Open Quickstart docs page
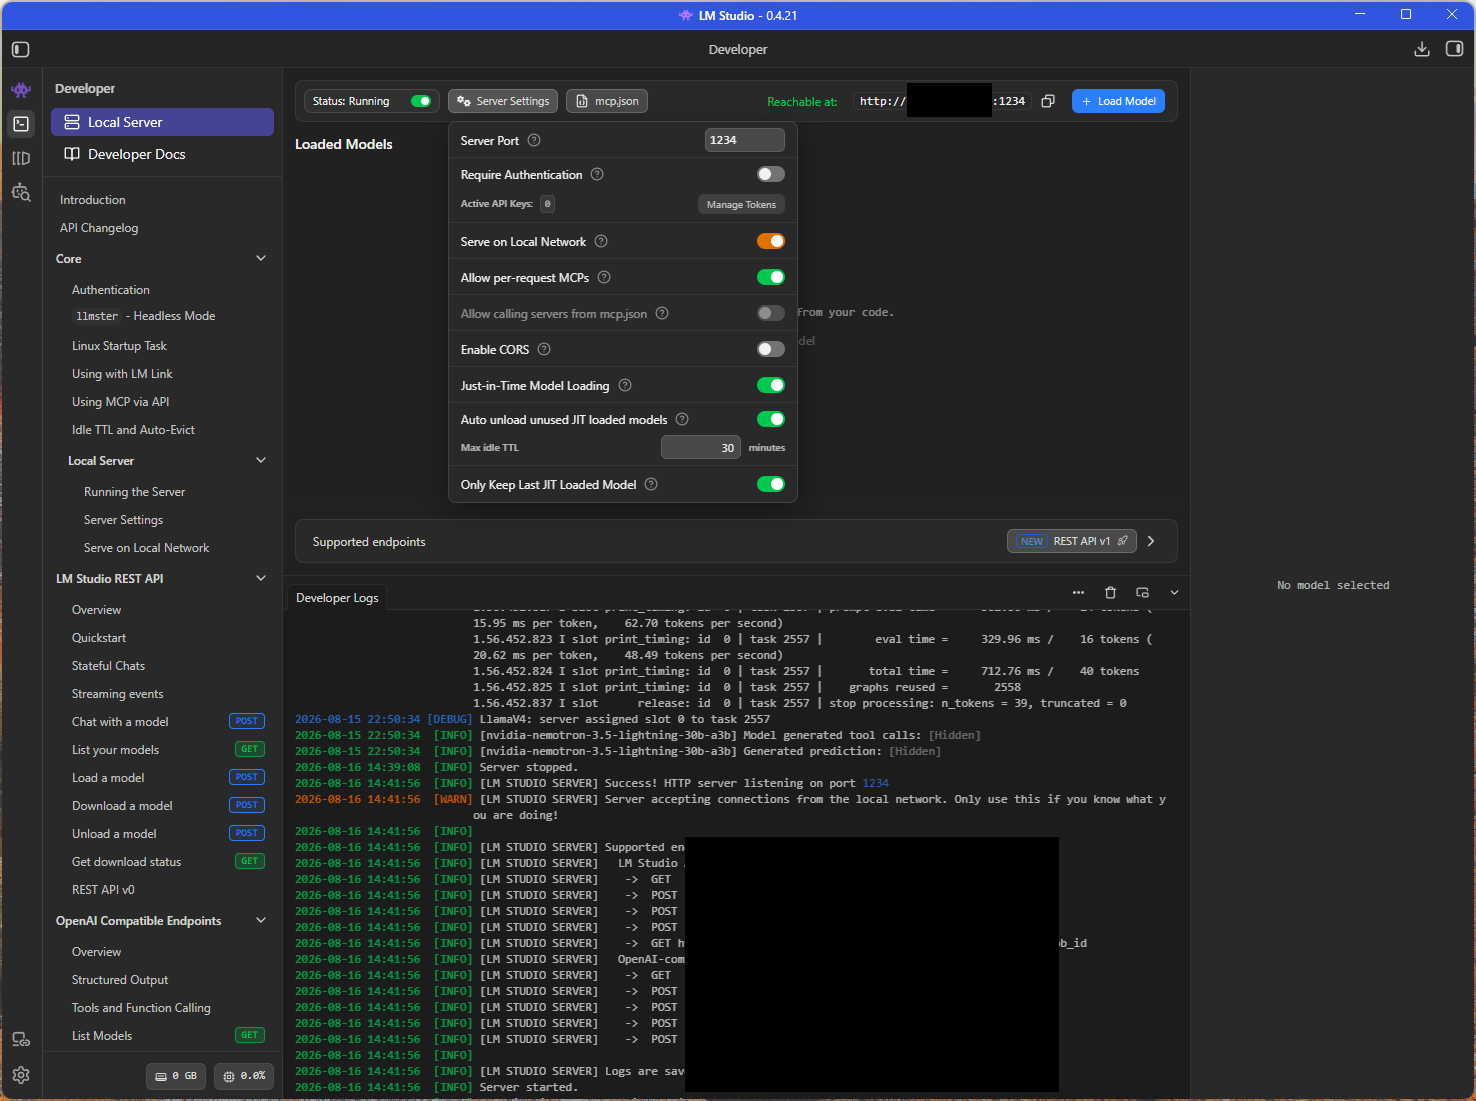The width and height of the screenshot is (1476, 1101). (99, 638)
